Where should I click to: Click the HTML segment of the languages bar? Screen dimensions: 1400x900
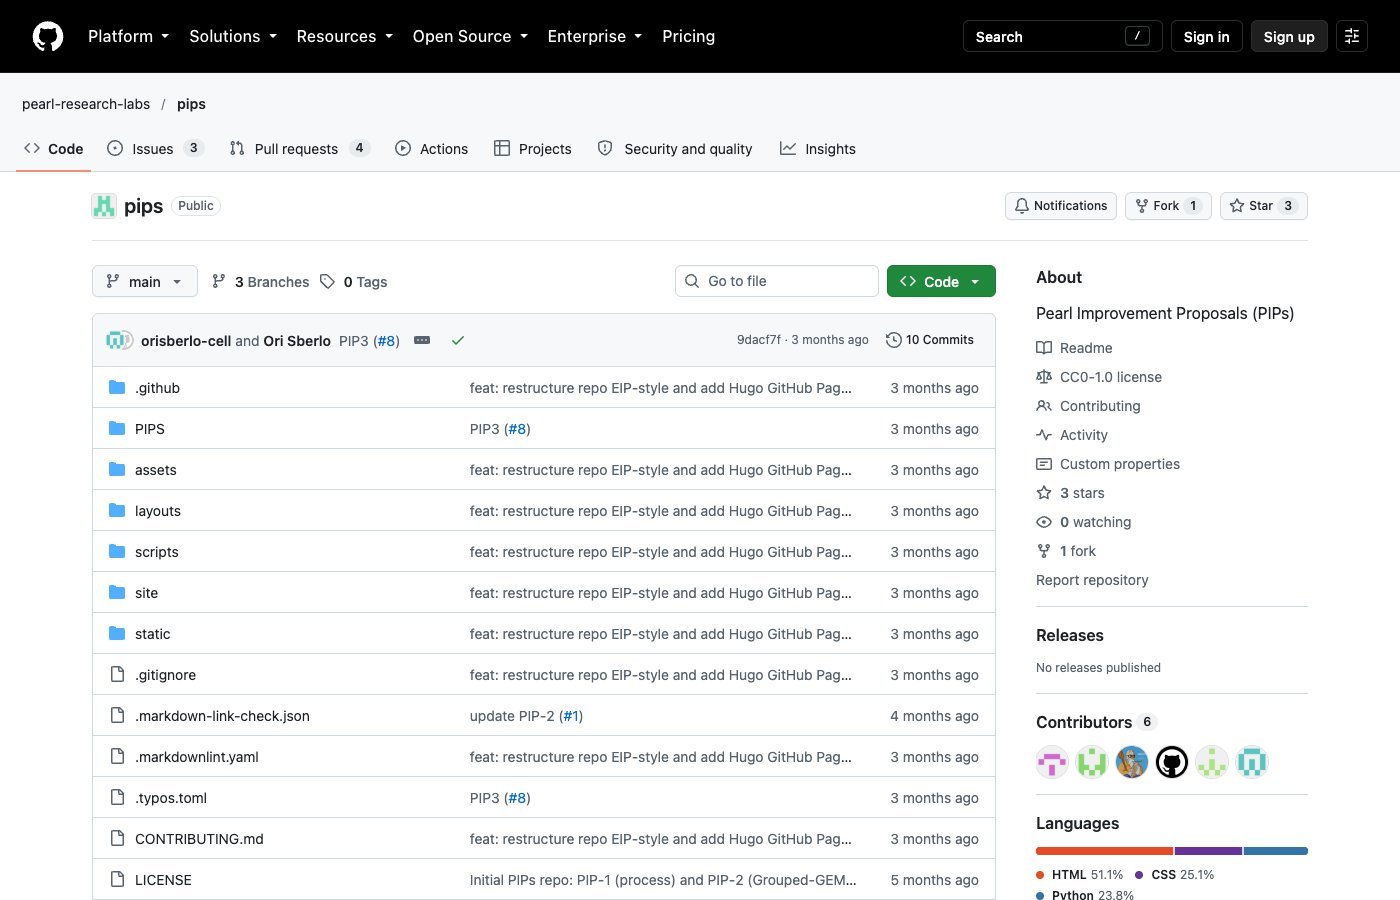[1105, 851]
